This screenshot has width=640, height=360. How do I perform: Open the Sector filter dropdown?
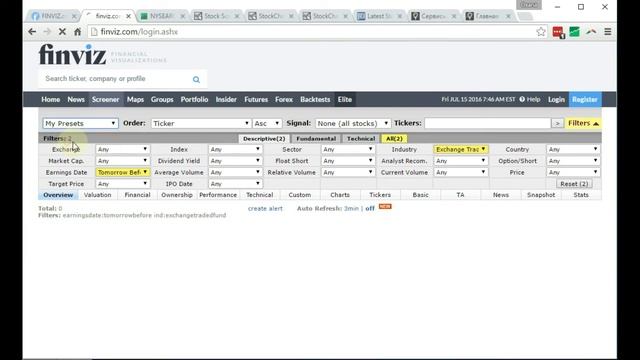348,149
